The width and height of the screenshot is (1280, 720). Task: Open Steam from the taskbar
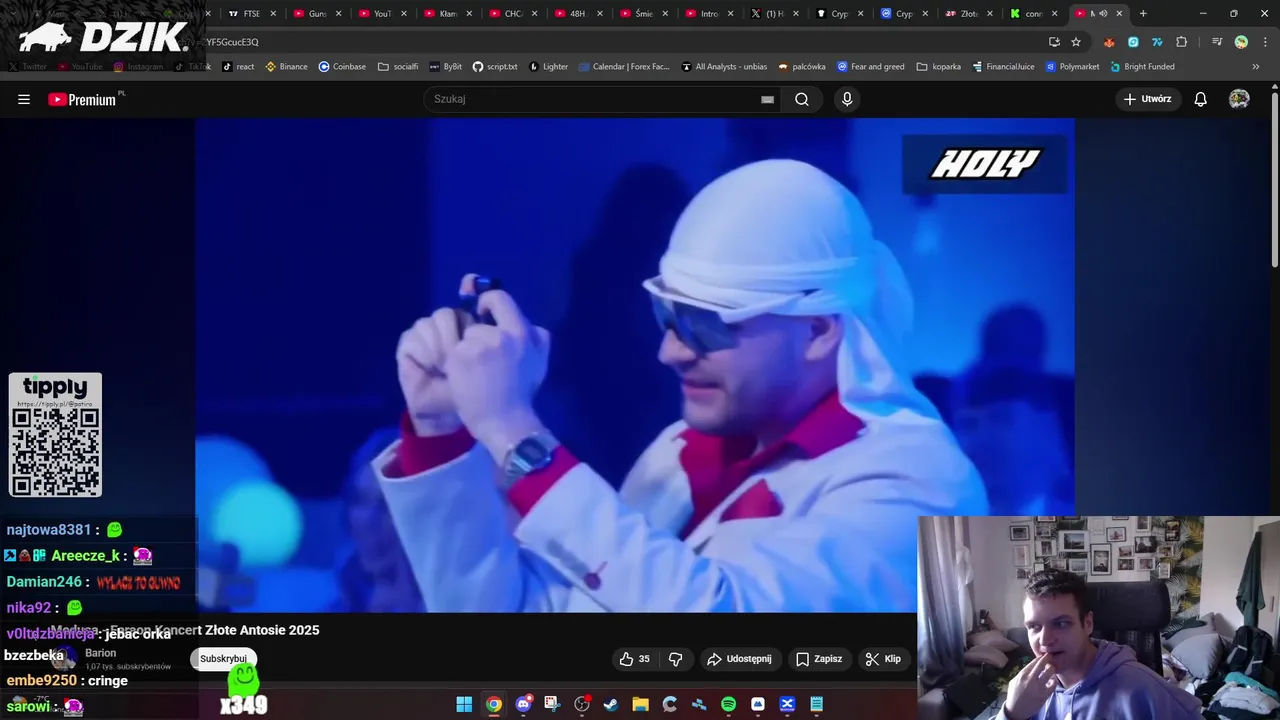point(611,704)
